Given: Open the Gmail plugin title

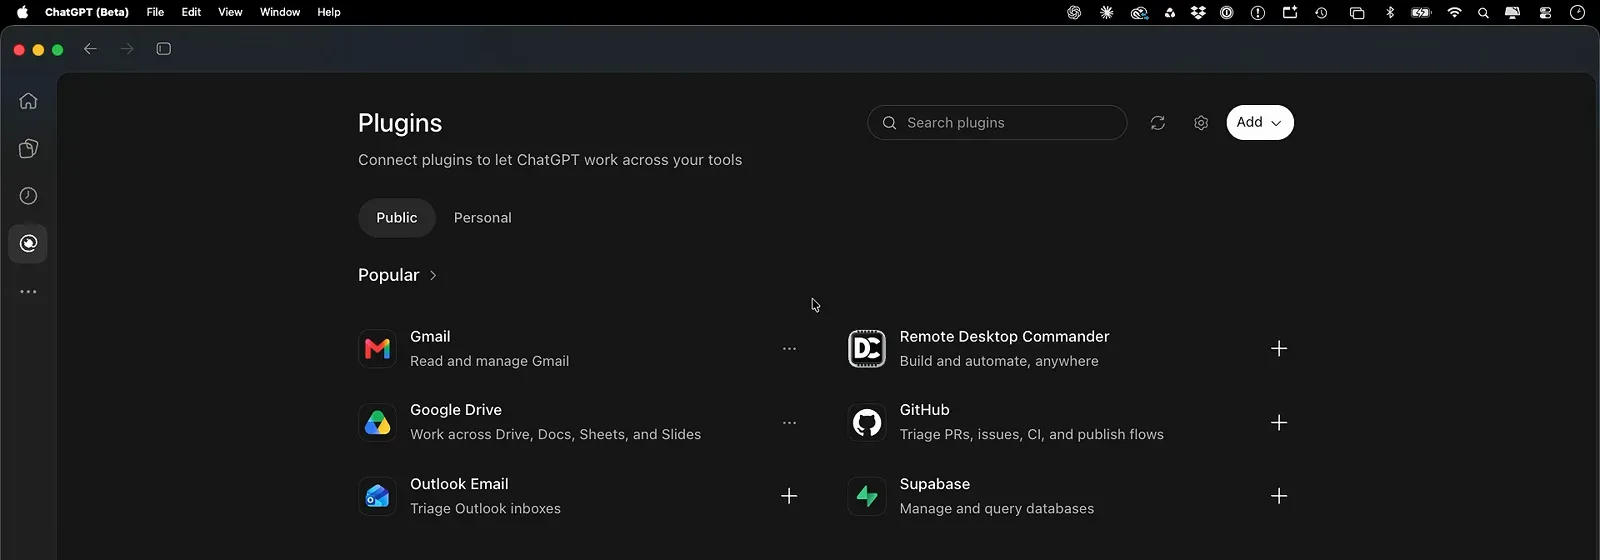Looking at the screenshot, I should [430, 337].
